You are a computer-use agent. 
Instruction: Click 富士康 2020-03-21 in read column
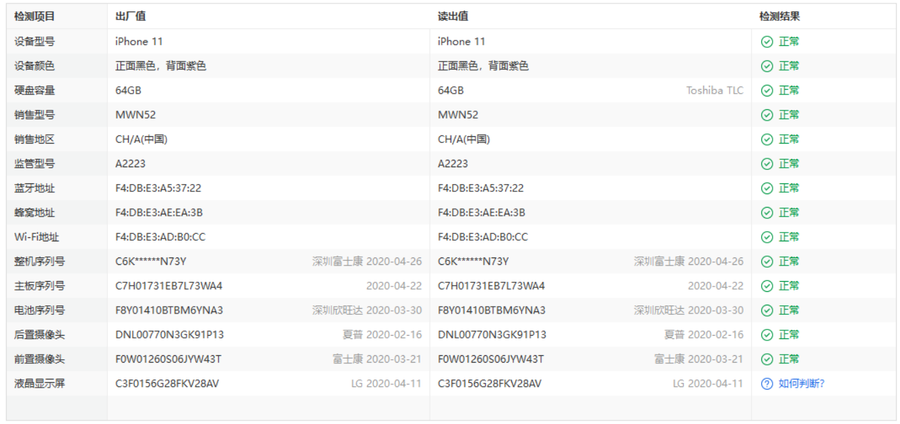(x=699, y=359)
